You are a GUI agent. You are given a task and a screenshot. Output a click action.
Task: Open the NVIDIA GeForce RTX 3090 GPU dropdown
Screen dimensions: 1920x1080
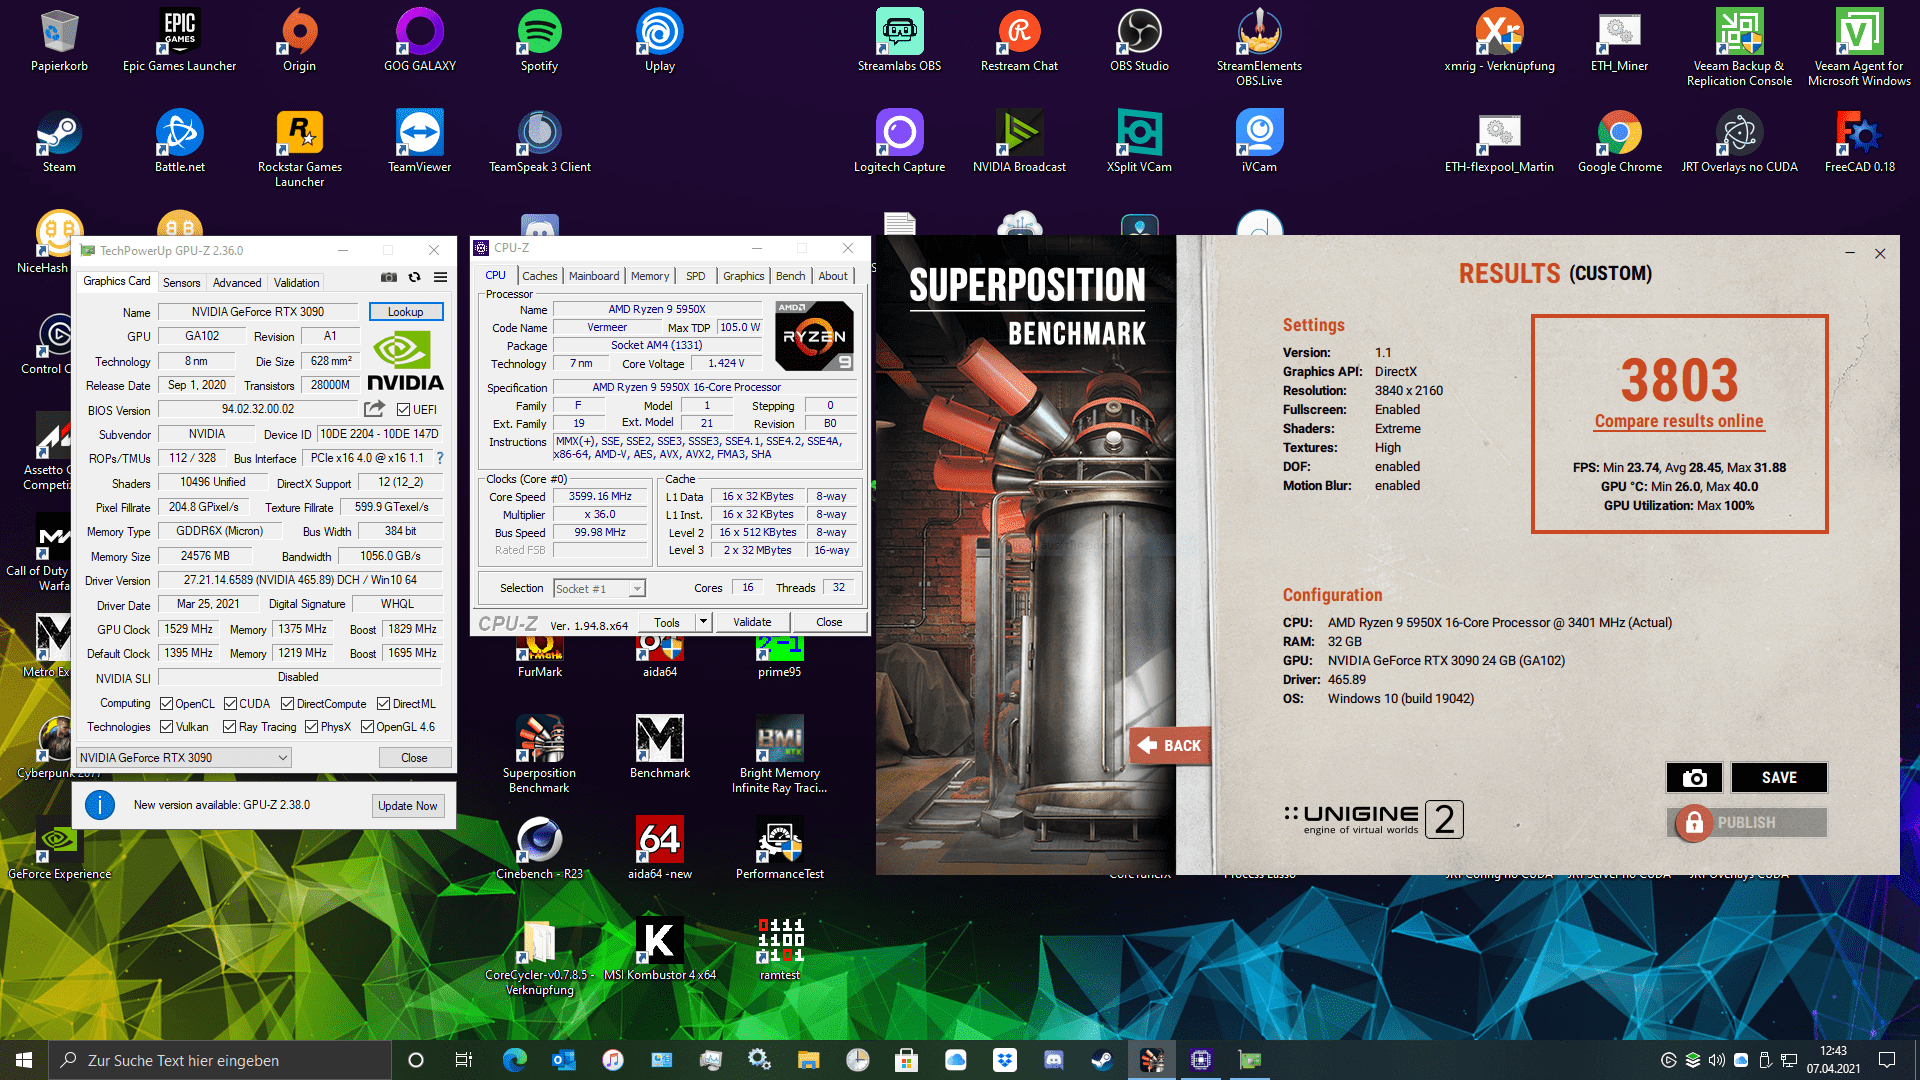pyautogui.click(x=184, y=758)
